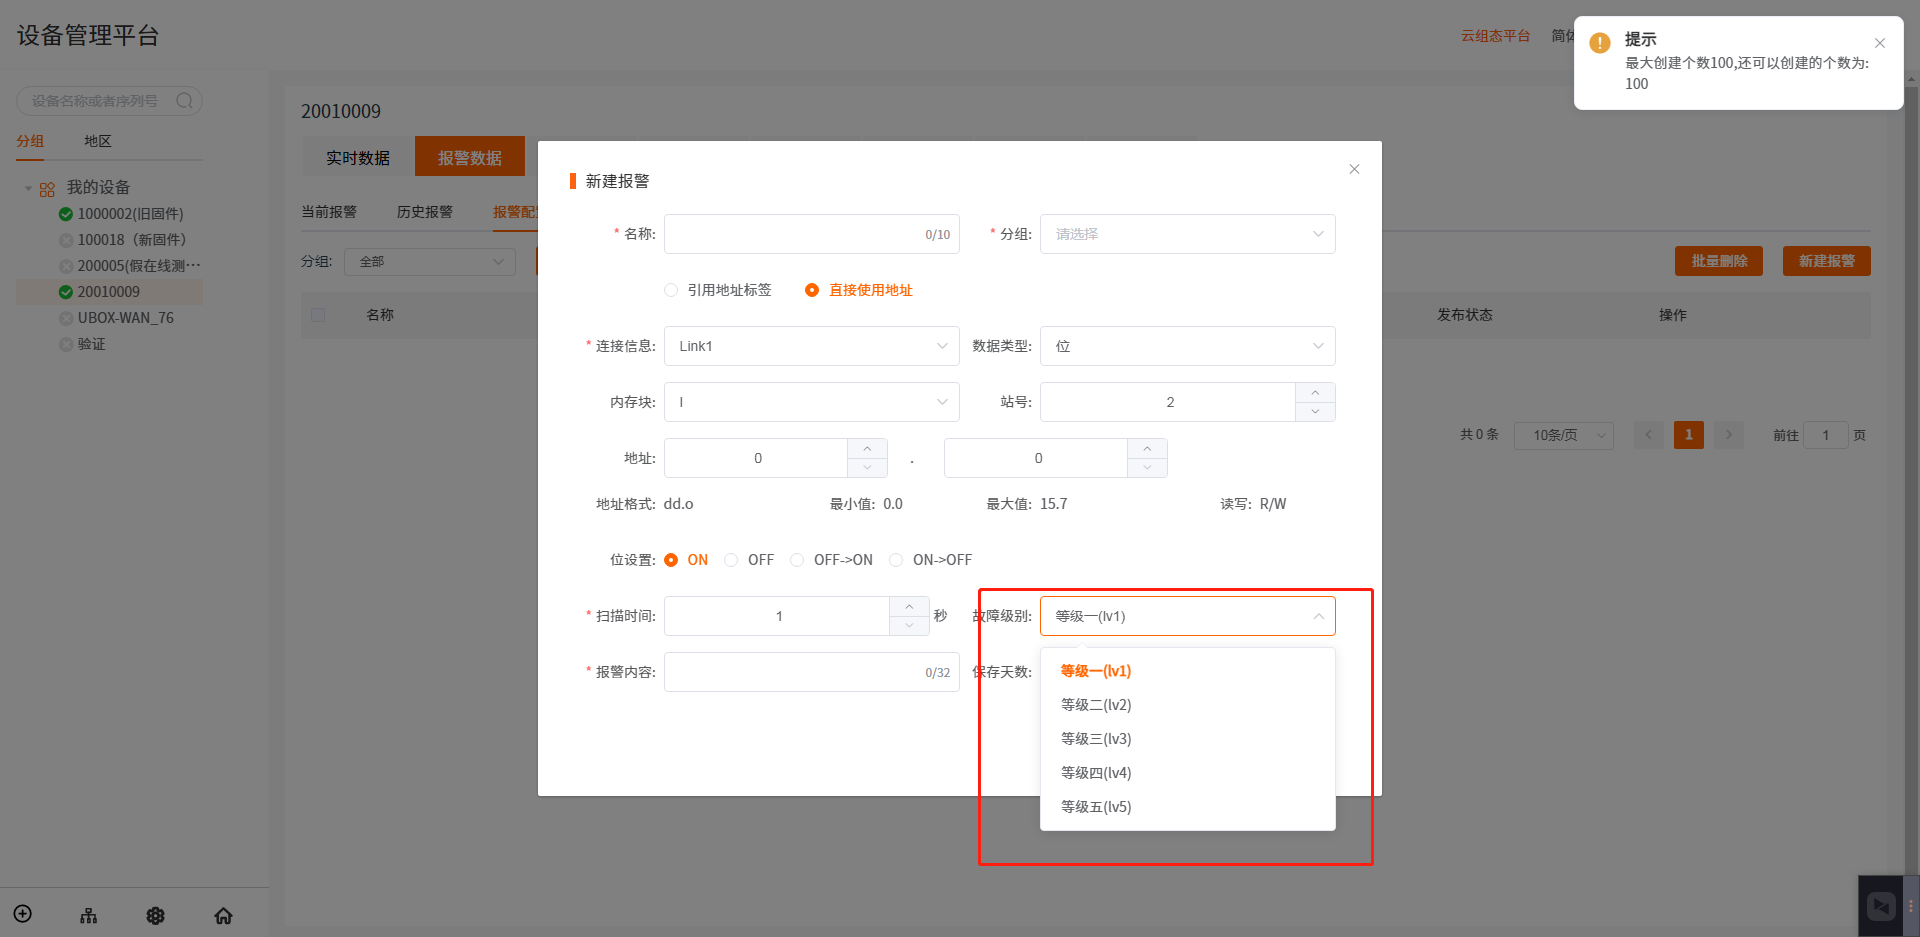Screen dimensions: 1920x937
Task: Collapse the 我的设备 tree node
Action: click(x=28, y=188)
